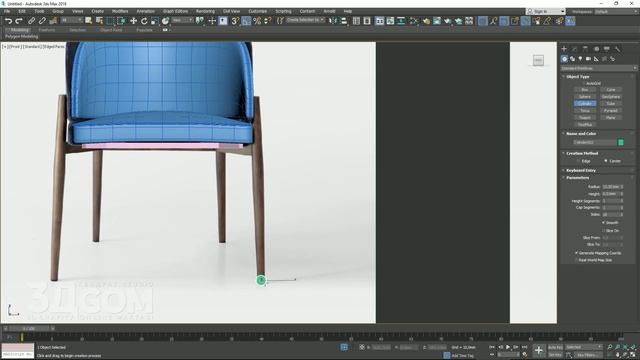This screenshot has width=640, height=360.
Task: Click the Undo arrow icon
Action: (8, 20)
